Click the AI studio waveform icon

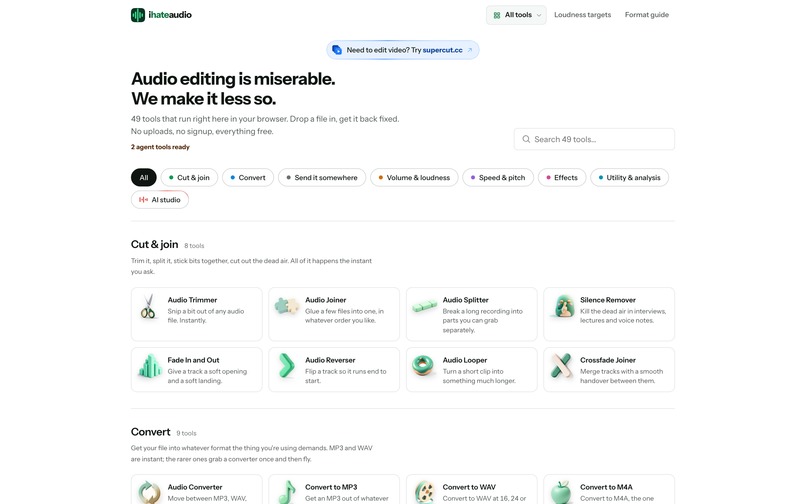[143, 200]
